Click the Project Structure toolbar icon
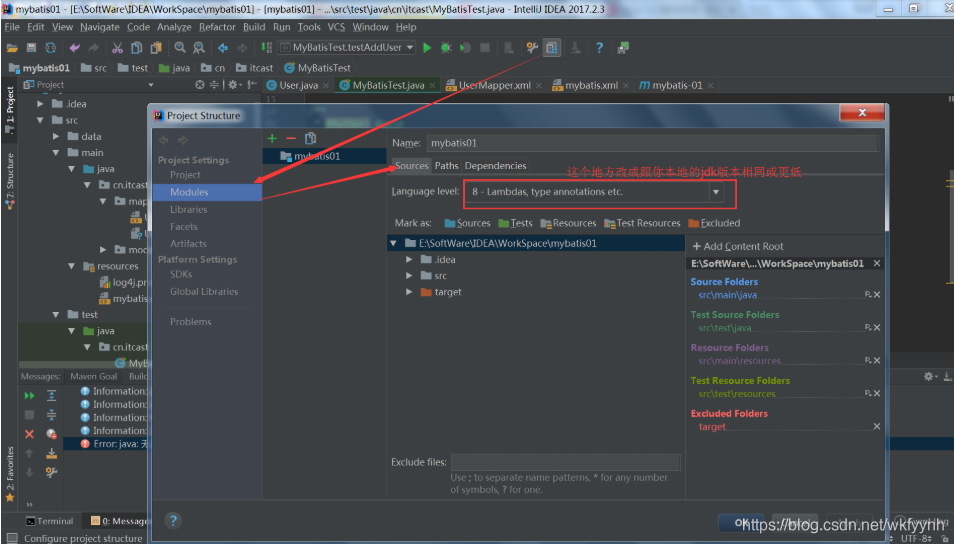 552,47
